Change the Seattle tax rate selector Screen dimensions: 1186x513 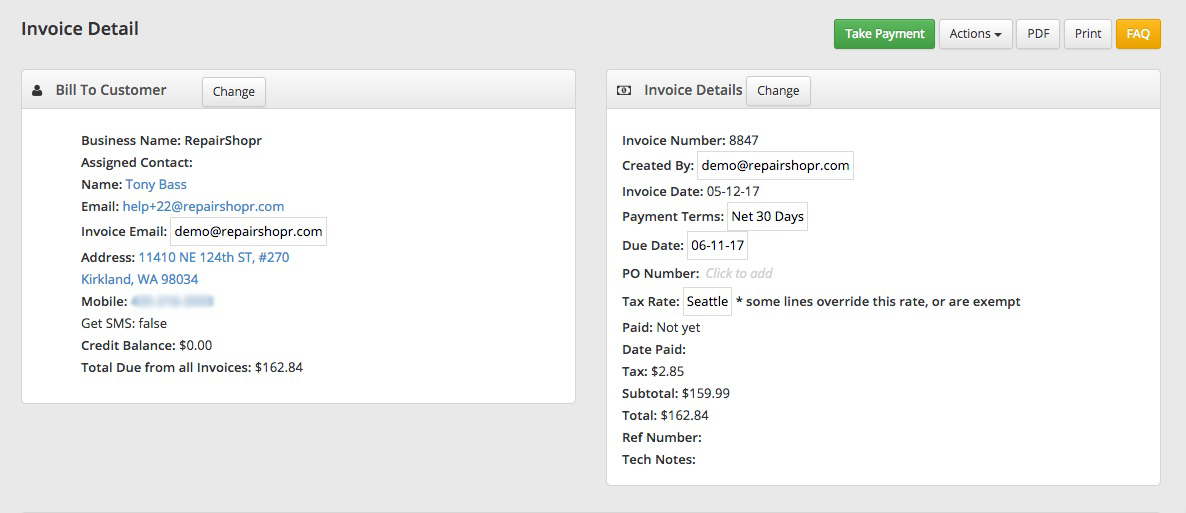(x=707, y=302)
